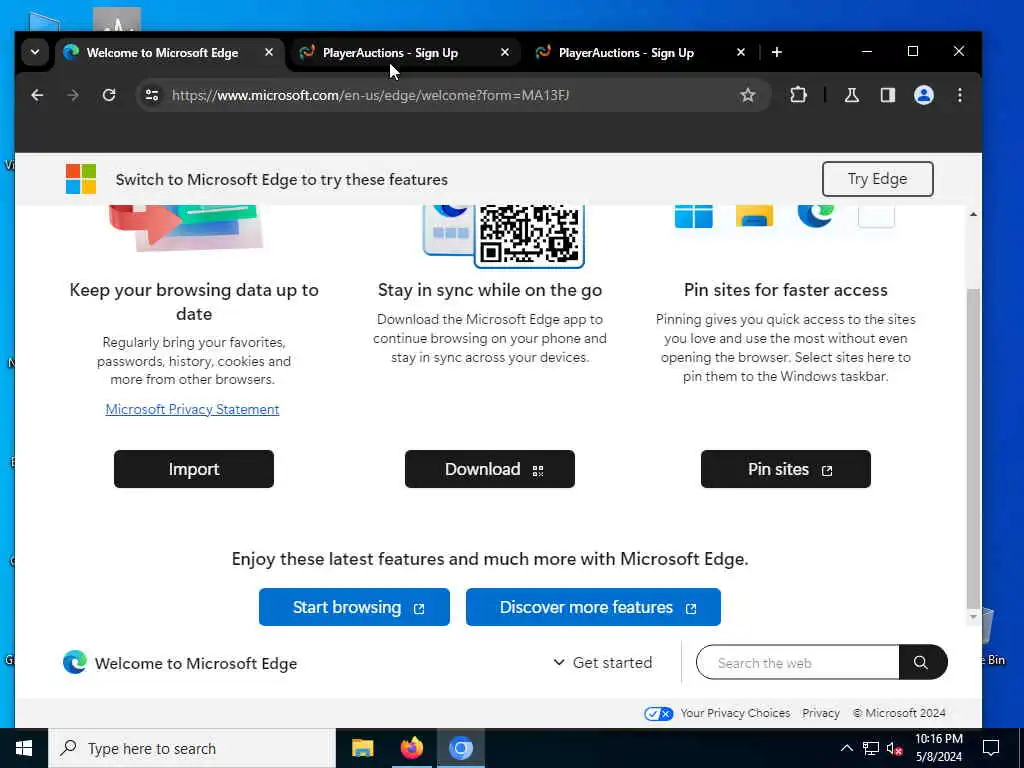Toggle the privacy choices check icon

[658, 713]
